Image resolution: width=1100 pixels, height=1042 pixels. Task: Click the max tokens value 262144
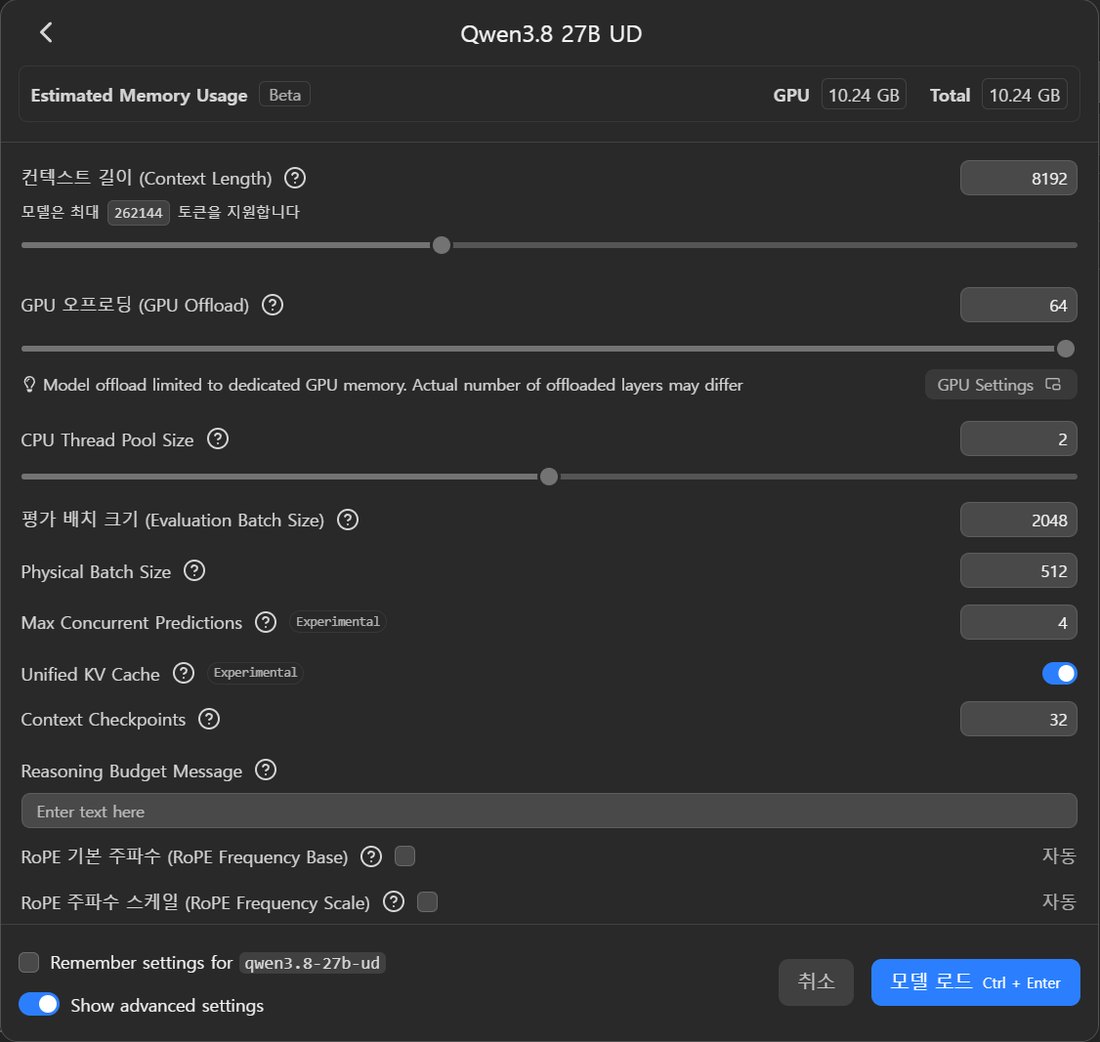138,213
